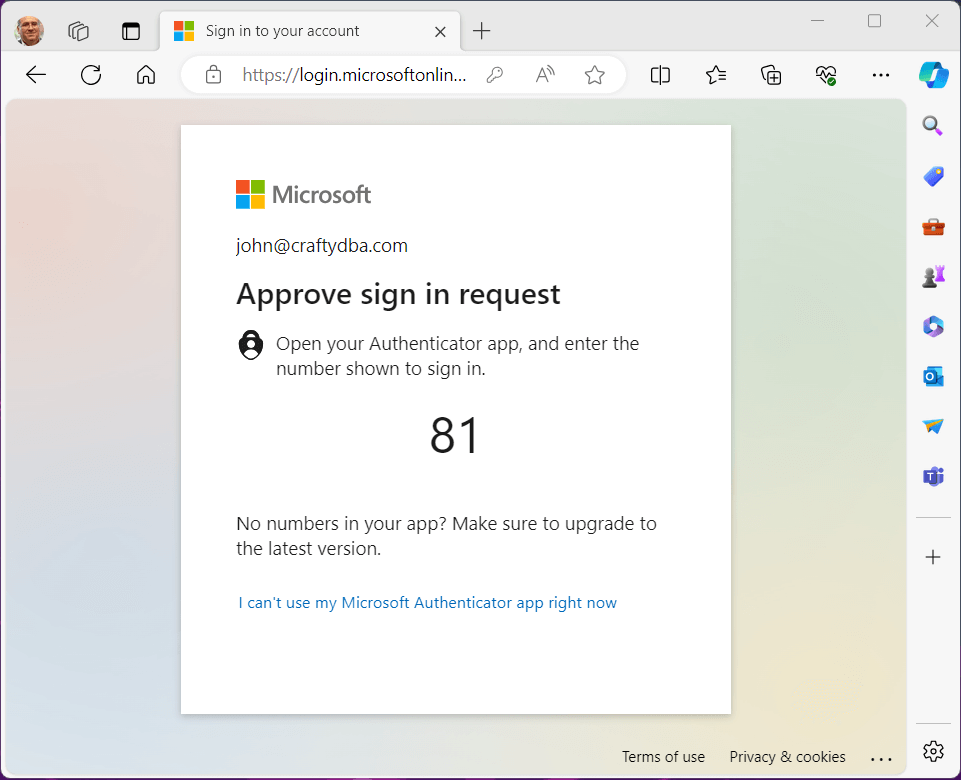Open the Privacy & cookies link
The image size is (961, 780).
tap(787, 757)
